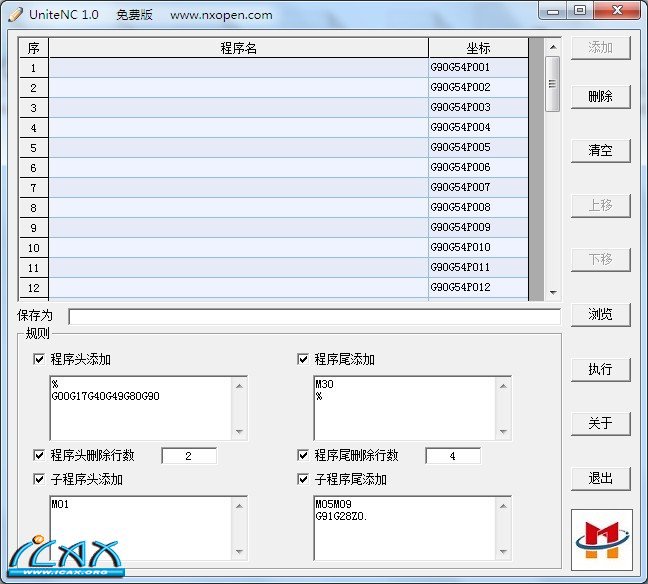
Task: Uncheck 程序头删除行数 checkbox
Action: [x=39, y=455]
